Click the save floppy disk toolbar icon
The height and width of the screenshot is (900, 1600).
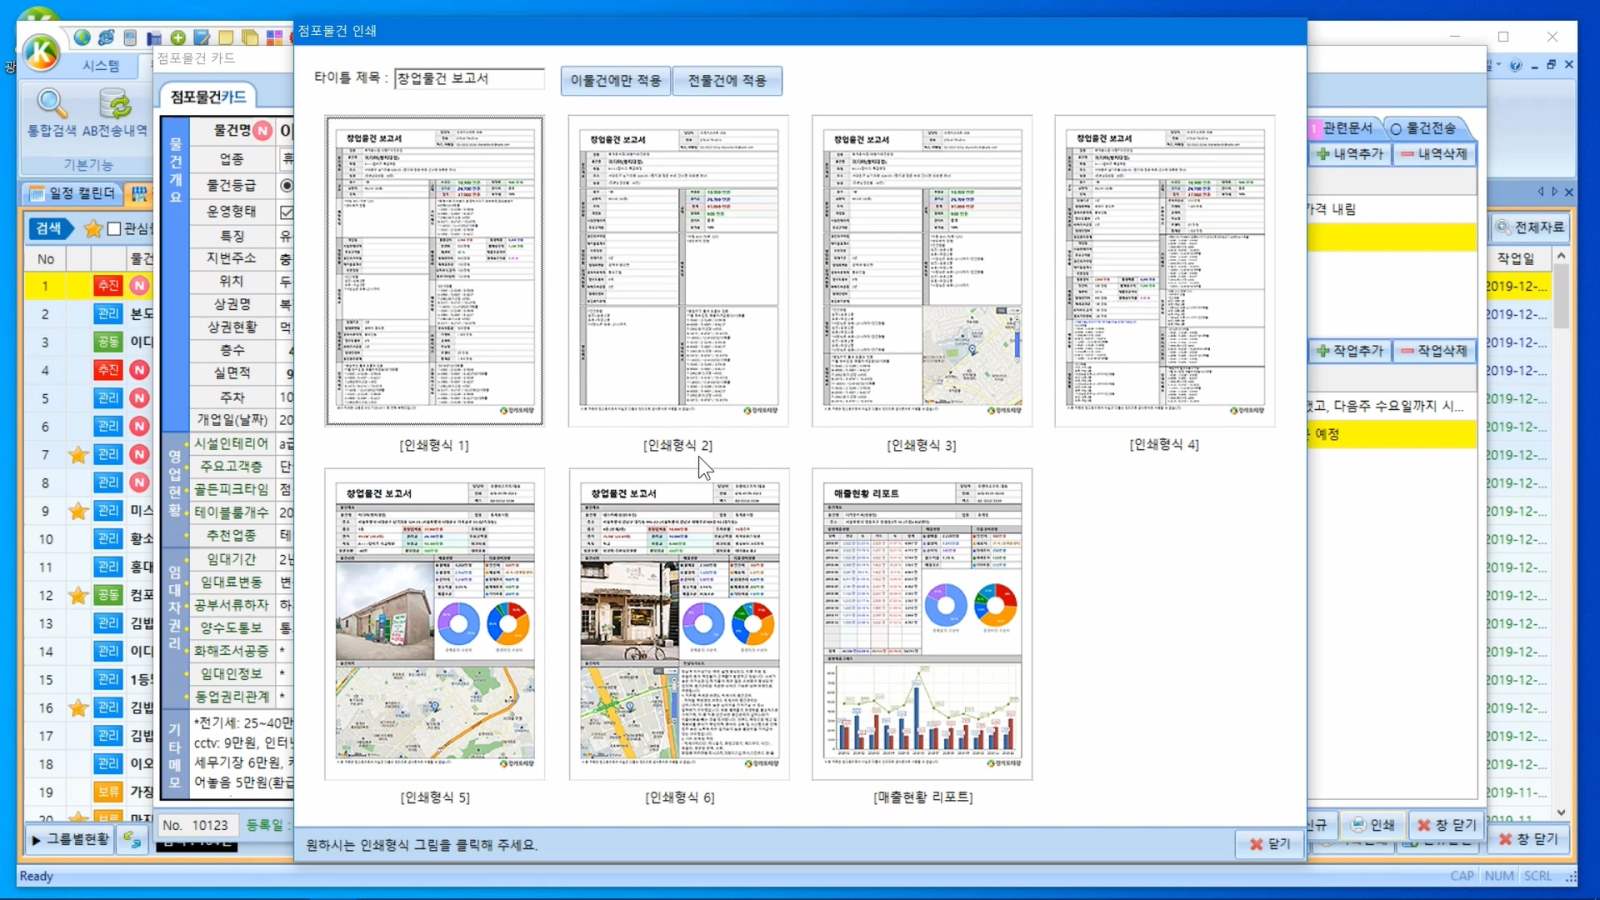154,38
